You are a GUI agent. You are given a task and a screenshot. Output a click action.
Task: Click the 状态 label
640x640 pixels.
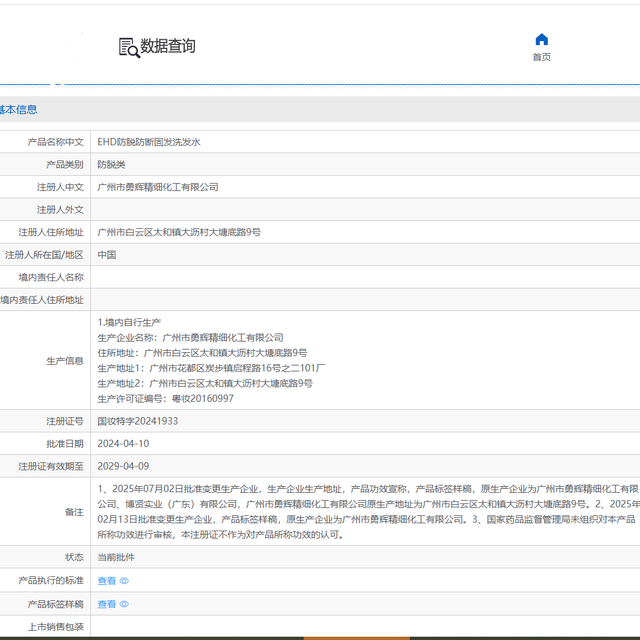click(74, 557)
